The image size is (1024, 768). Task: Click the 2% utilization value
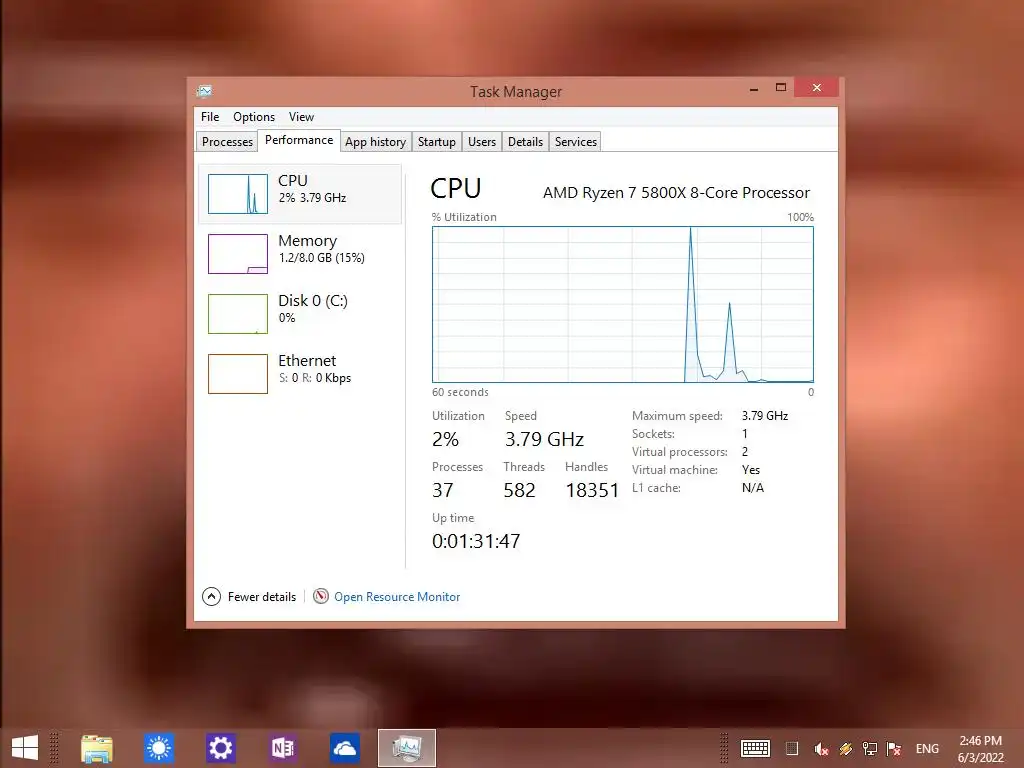tap(445, 440)
